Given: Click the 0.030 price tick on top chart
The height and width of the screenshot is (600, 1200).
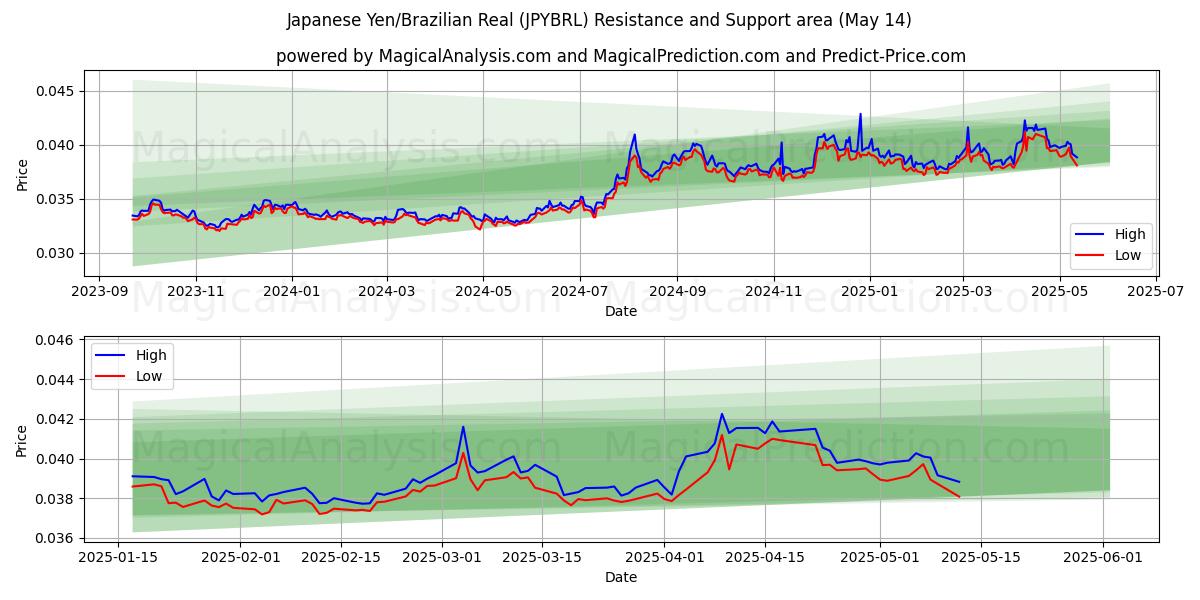Looking at the screenshot, I should click(x=56, y=254).
